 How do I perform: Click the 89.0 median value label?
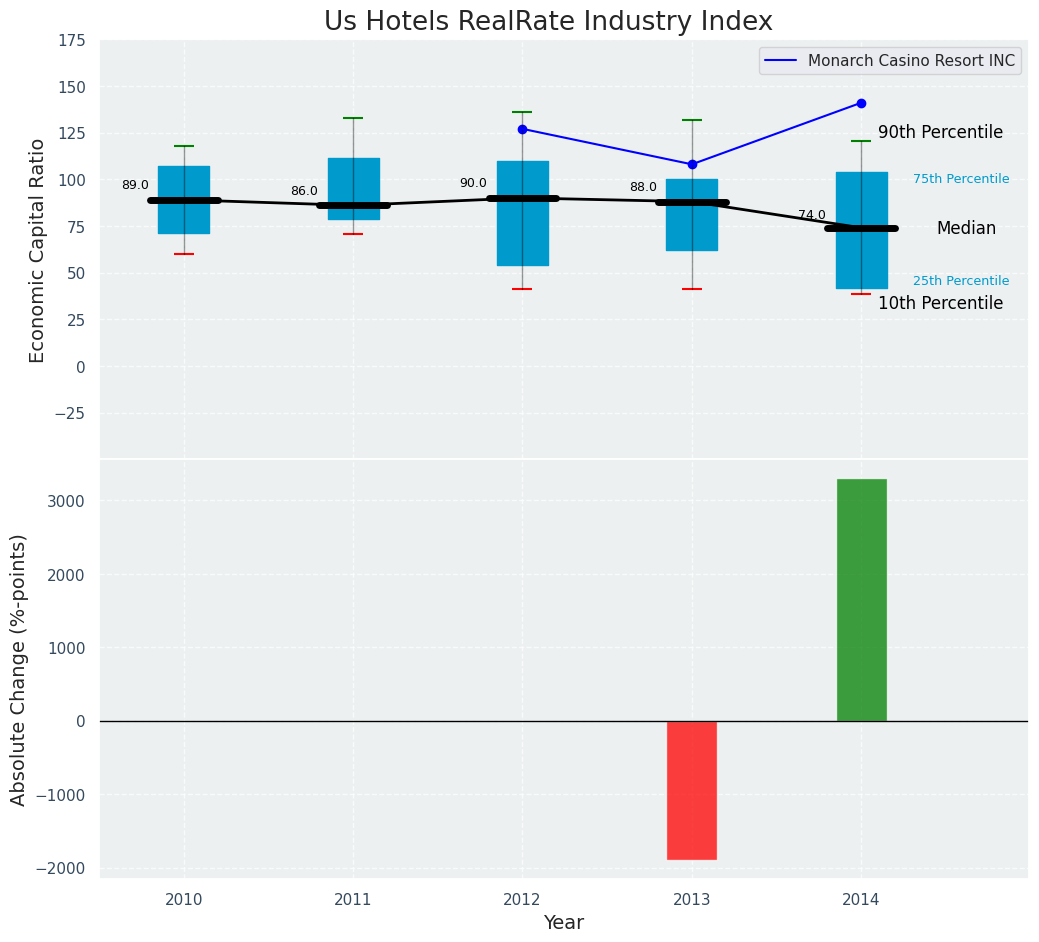[x=135, y=186]
